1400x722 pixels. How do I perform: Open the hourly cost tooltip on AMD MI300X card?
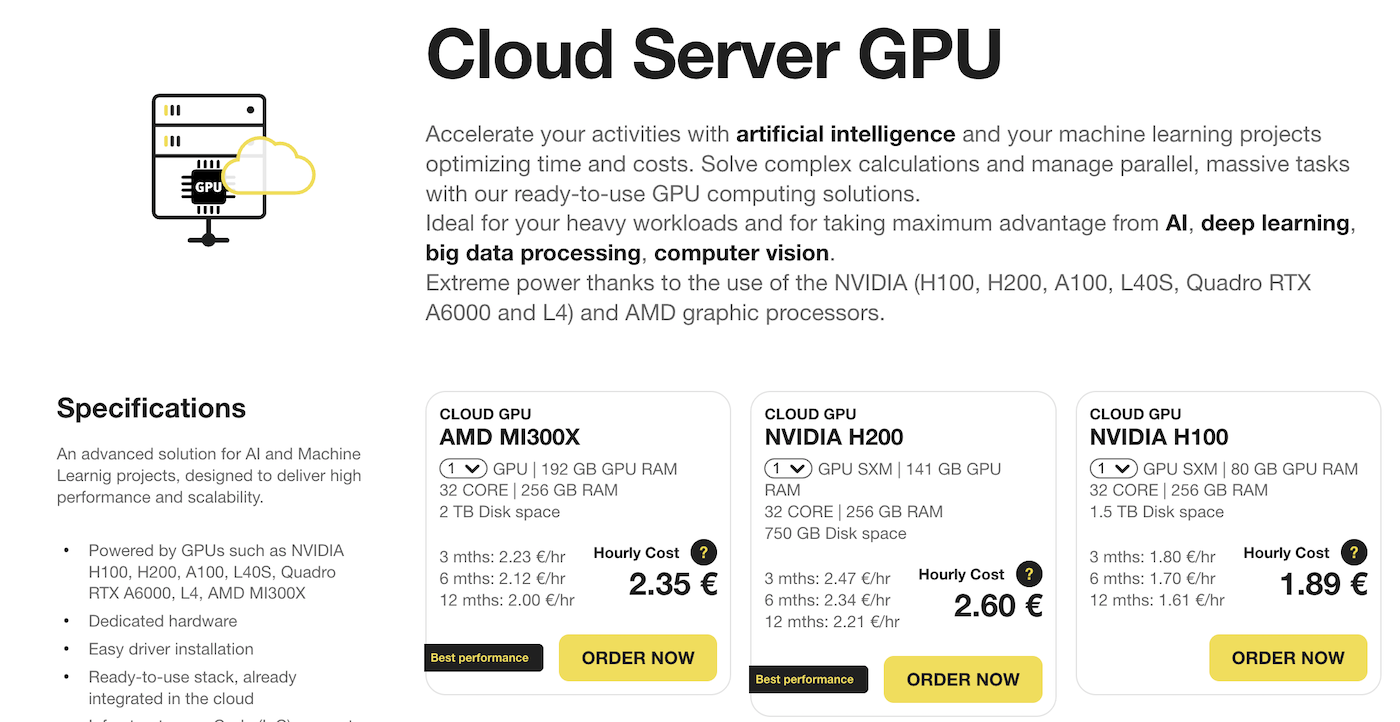click(x=702, y=552)
